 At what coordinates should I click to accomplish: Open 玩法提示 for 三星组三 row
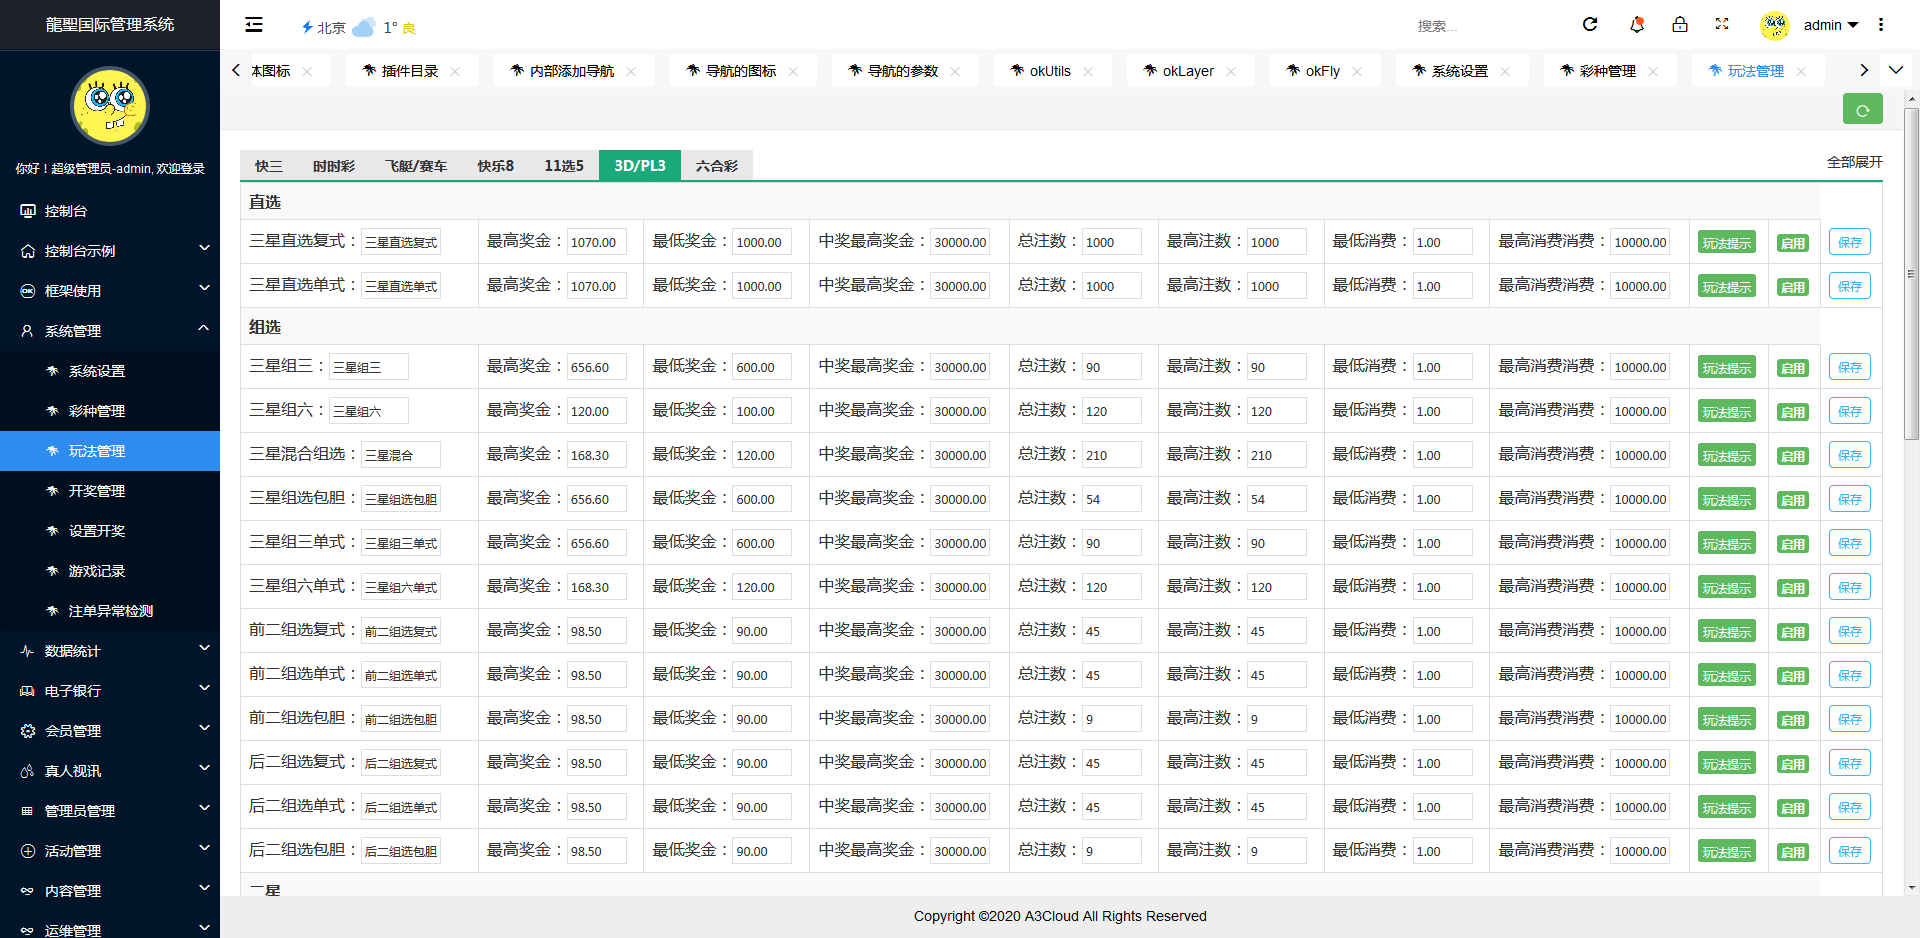coord(1727,368)
